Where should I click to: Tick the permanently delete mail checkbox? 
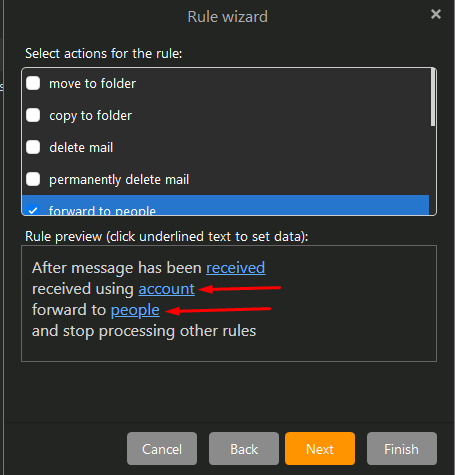coord(33,179)
